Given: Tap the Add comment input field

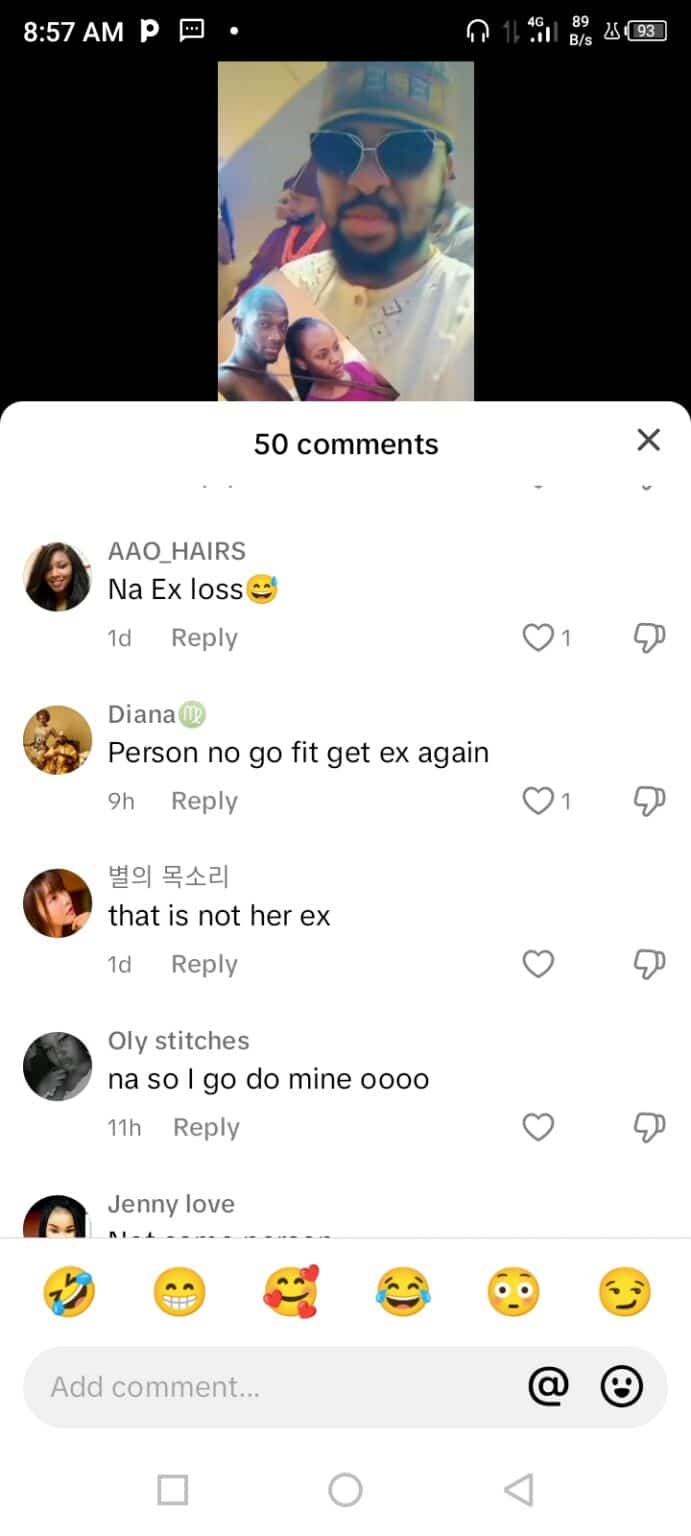Looking at the screenshot, I should tap(270, 1386).
